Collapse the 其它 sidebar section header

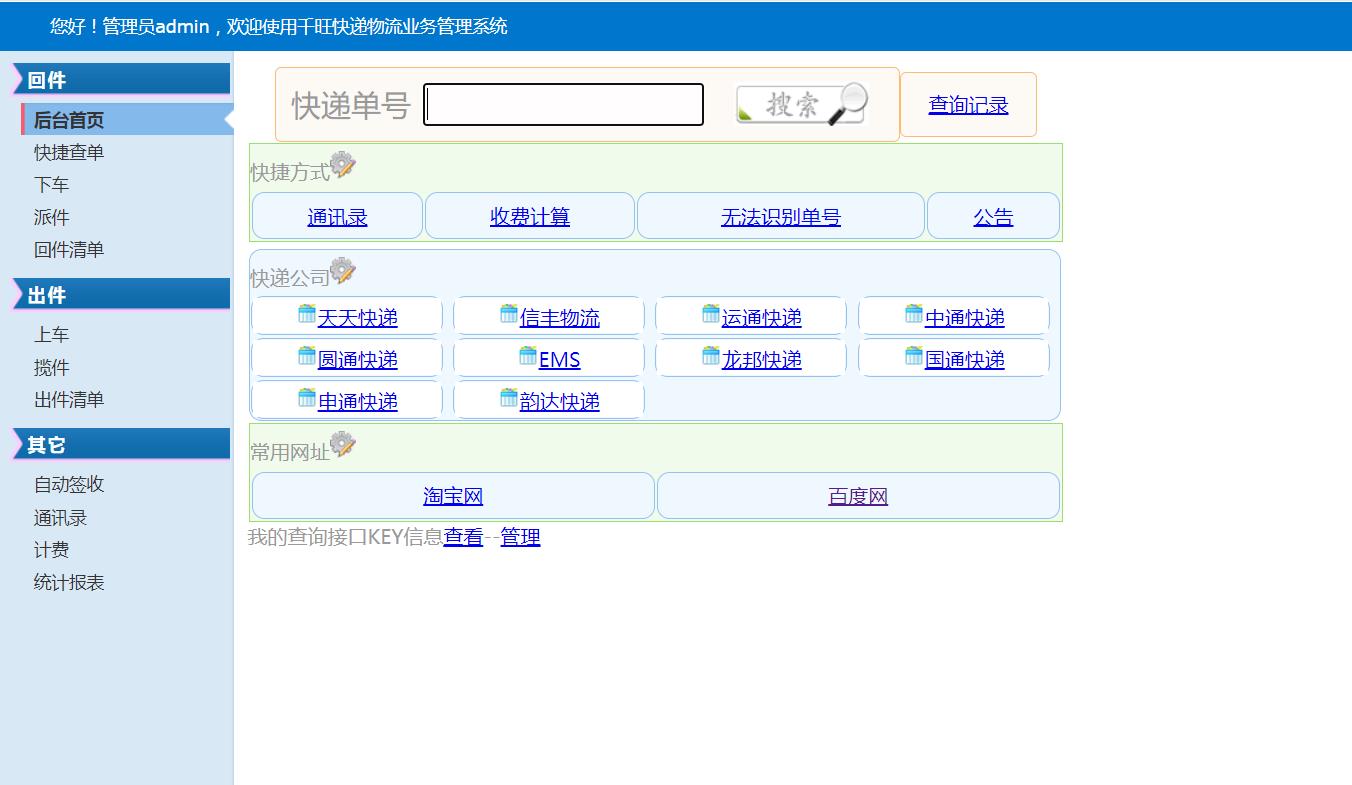click(121, 444)
